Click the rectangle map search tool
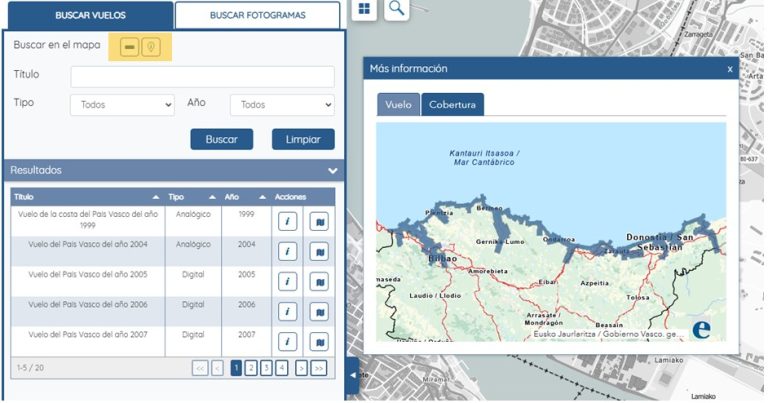Viewport: 768px width, 403px height. pyautogui.click(x=130, y=47)
